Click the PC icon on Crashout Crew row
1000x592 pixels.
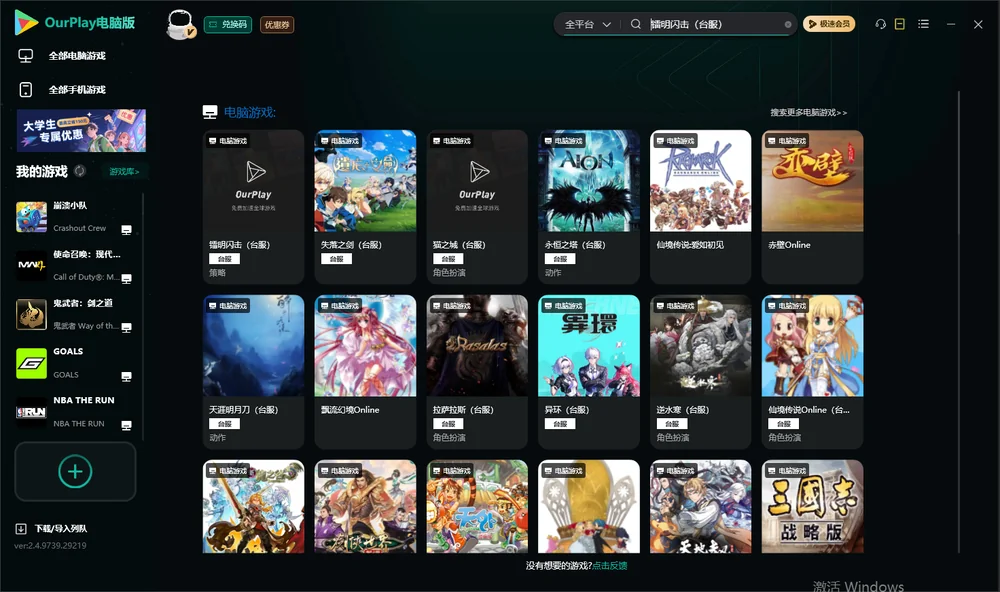tap(126, 230)
